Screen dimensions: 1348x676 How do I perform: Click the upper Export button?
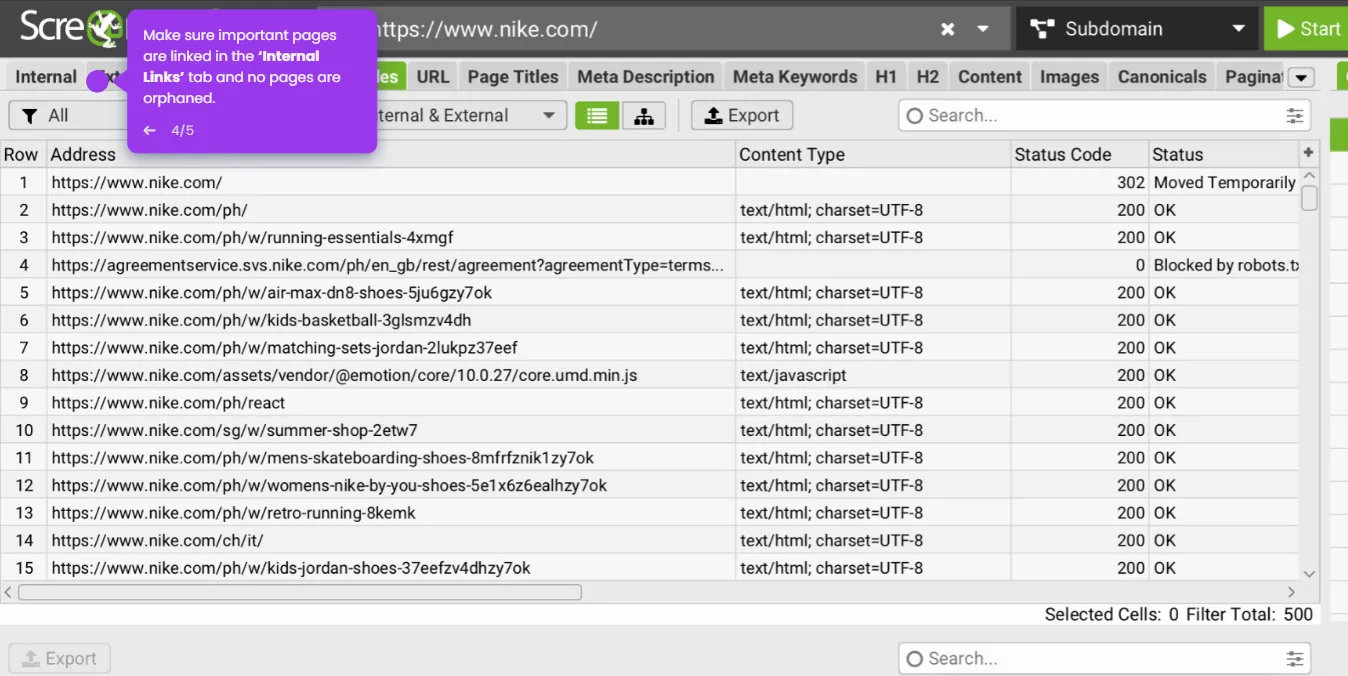point(742,116)
